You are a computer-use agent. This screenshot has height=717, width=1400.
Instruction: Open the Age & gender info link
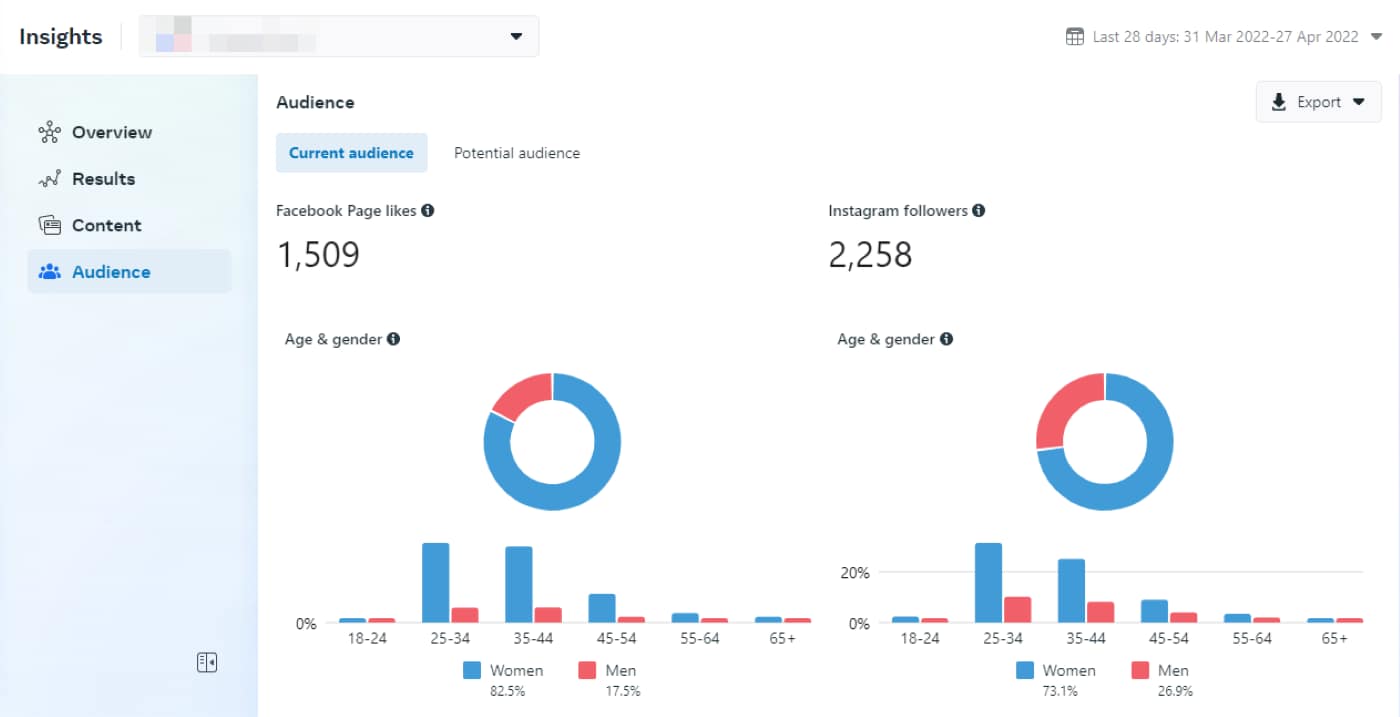point(394,339)
